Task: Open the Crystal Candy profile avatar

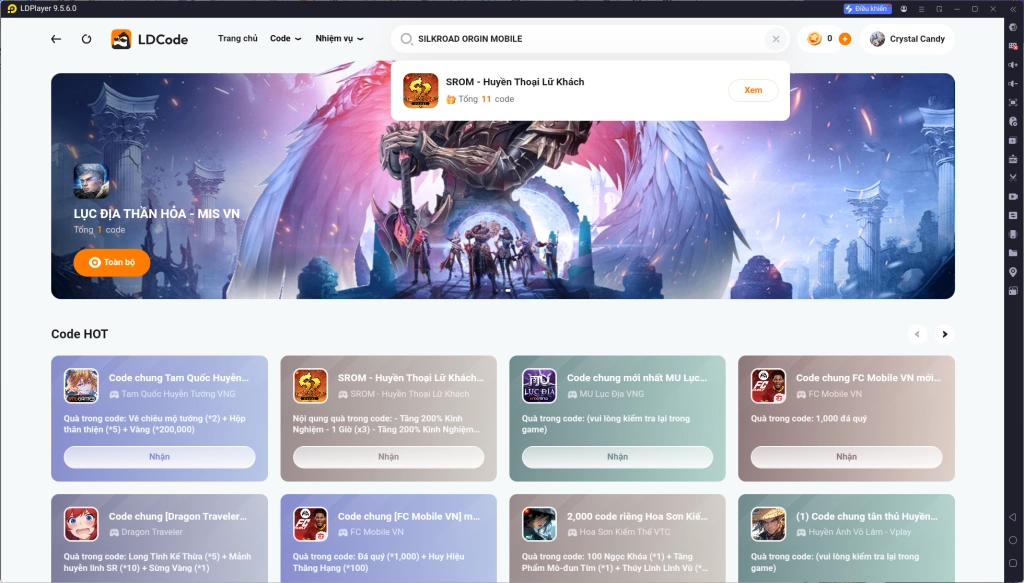Action: coord(877,39)
